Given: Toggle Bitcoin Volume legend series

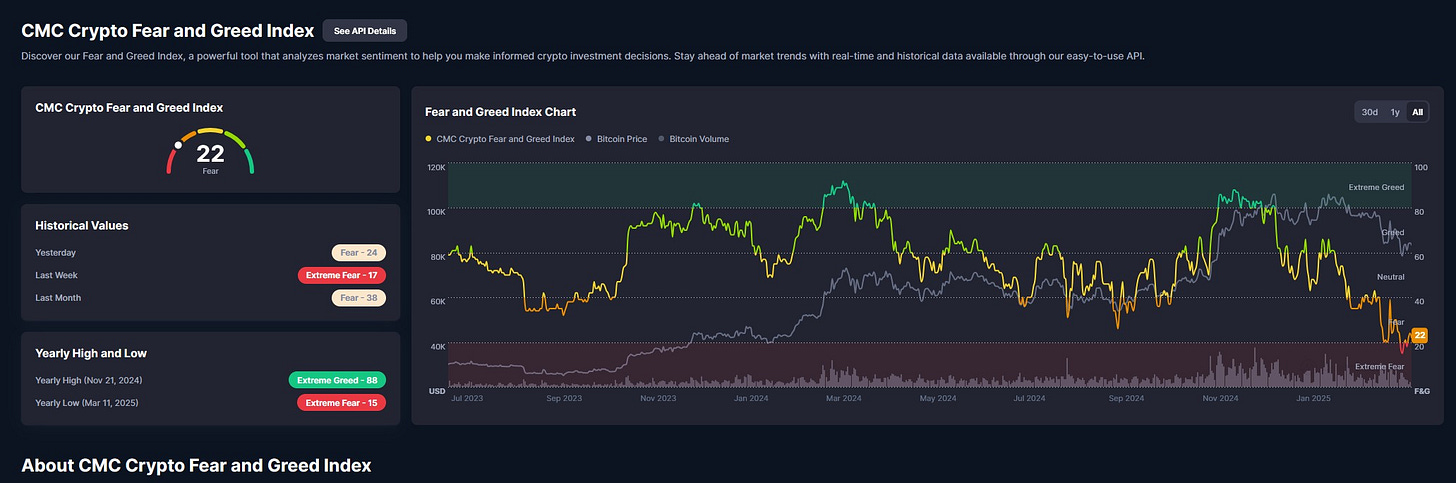Looking at the screenshot, I should pyautogui.click(x=694, y=139).
